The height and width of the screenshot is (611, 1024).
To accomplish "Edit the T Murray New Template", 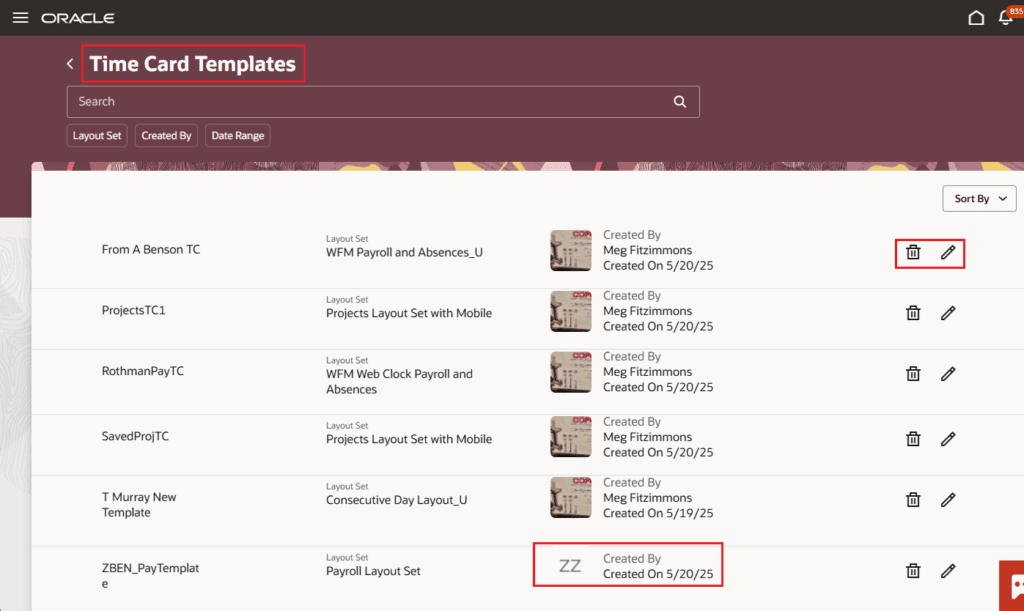I will click(x=948, y=500).
